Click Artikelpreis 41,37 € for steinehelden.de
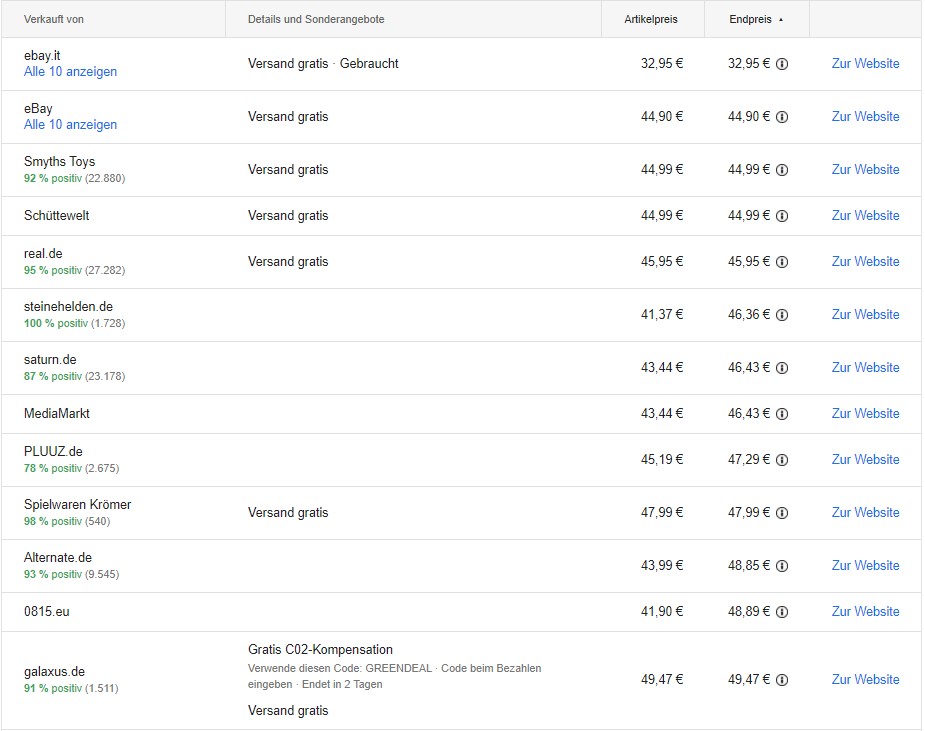This screenshot has width=925, height=731. pos(662,314)
